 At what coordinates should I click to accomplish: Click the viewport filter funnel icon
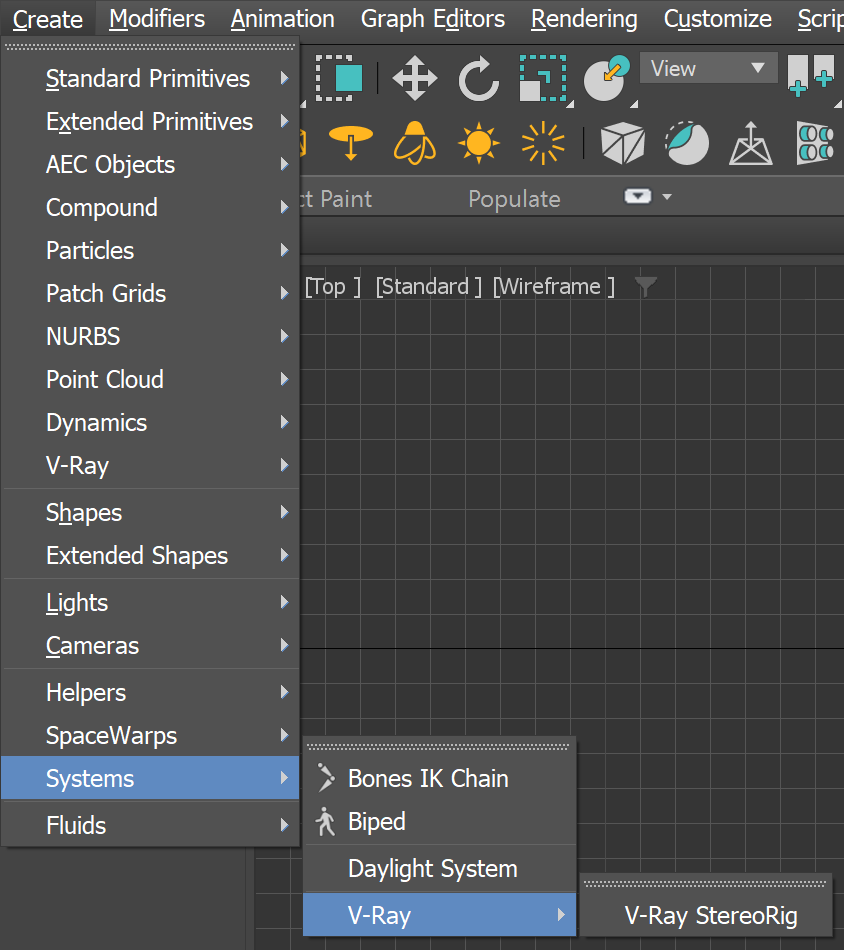[x=646, y=287]
